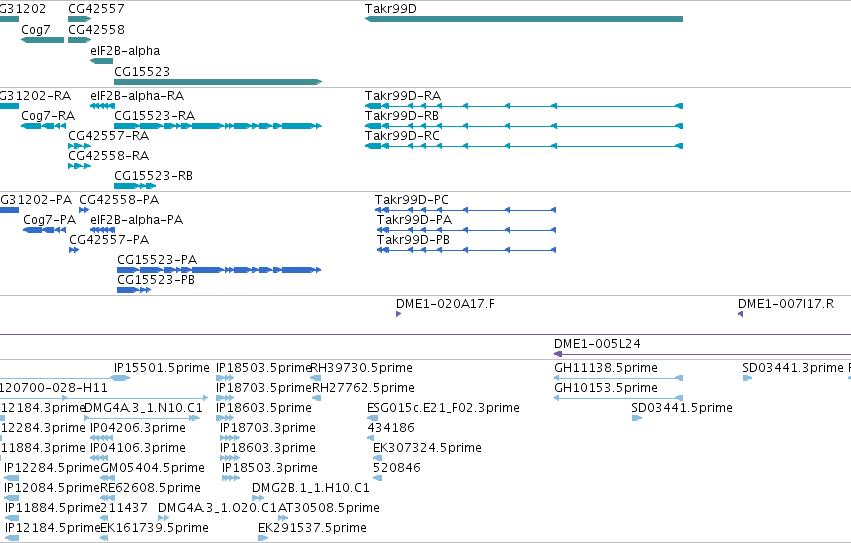Select the SD03441.5prime EST label
Image resolution: width=851 pixels, height=543 pixels.
[x=682, y=408]
